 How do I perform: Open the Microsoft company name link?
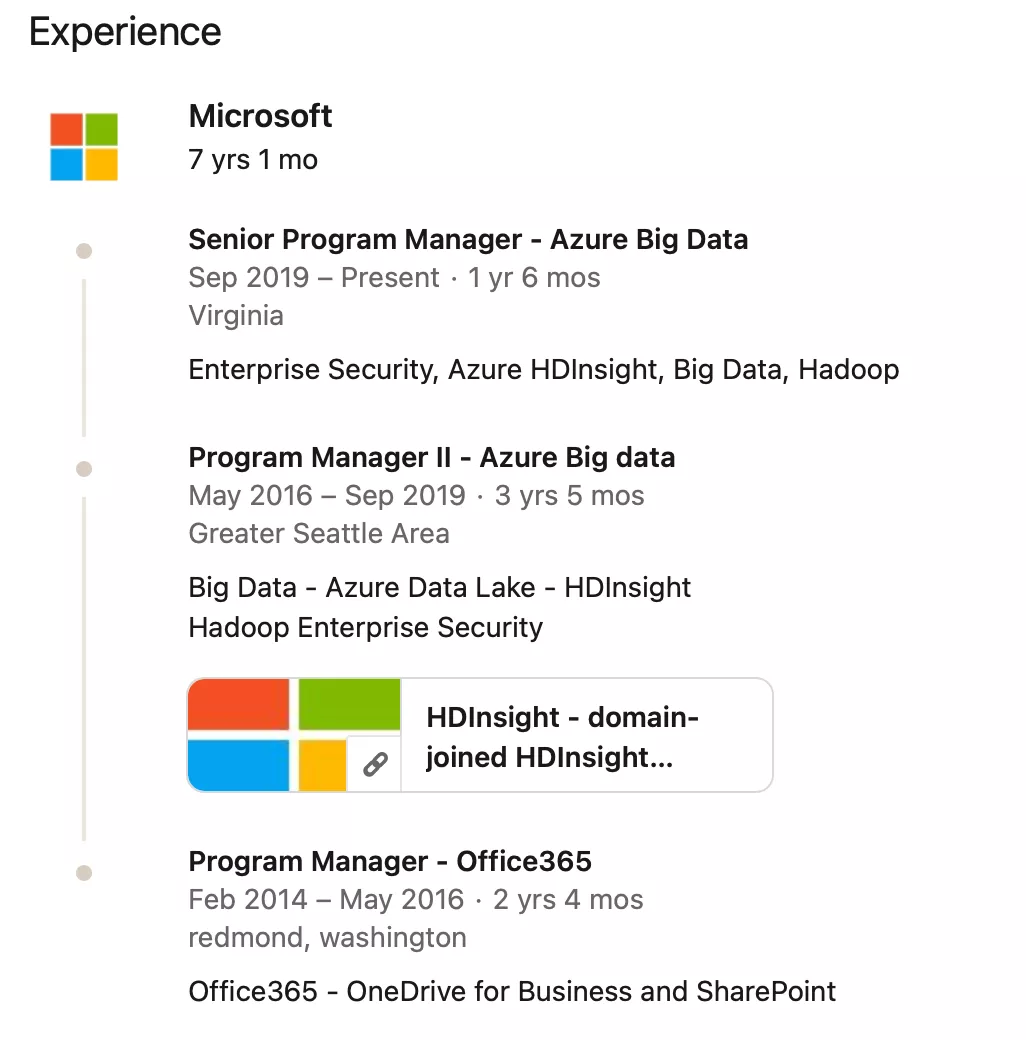[x=260, y=116]
